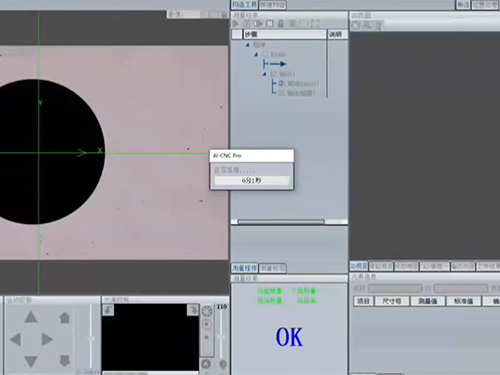Screen dimensions: 500x375
Task: Click first icon in 3D view toolbar
Action: [356, 25]
